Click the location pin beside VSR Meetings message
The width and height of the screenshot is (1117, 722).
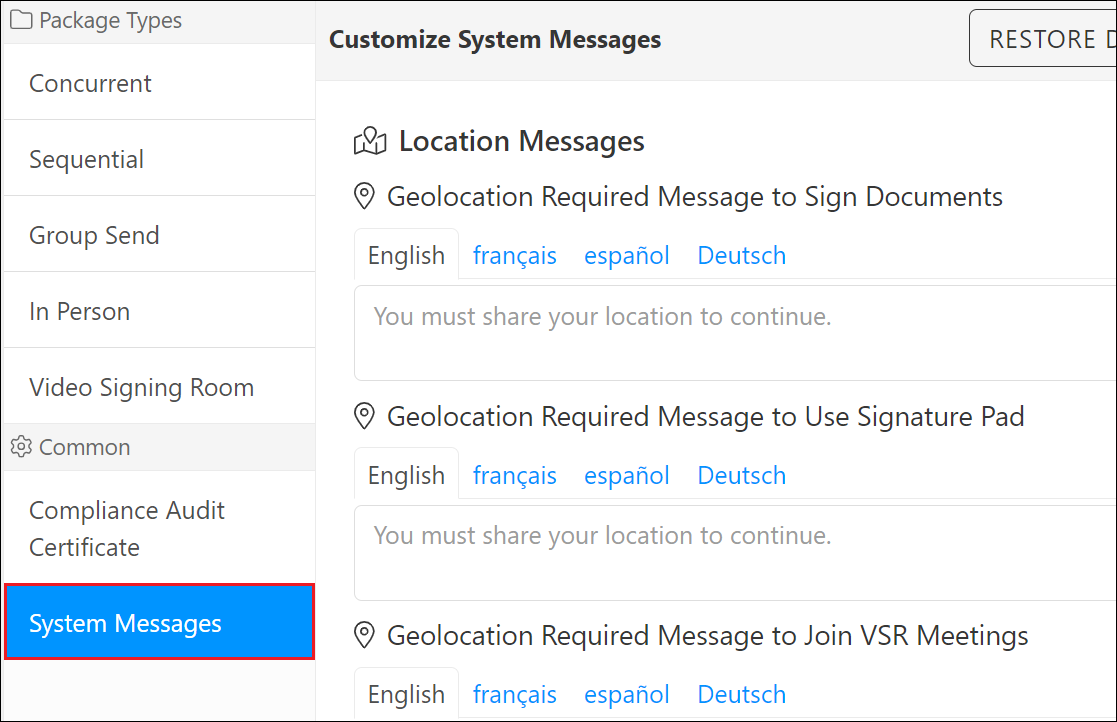point(364,635)
